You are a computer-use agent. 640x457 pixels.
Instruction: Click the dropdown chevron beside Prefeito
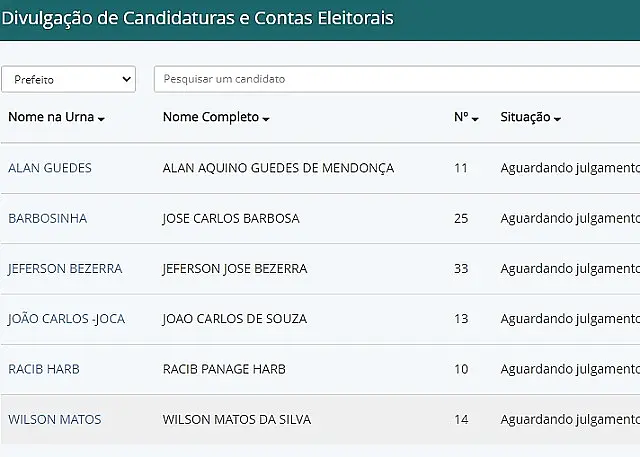[127, 79]
